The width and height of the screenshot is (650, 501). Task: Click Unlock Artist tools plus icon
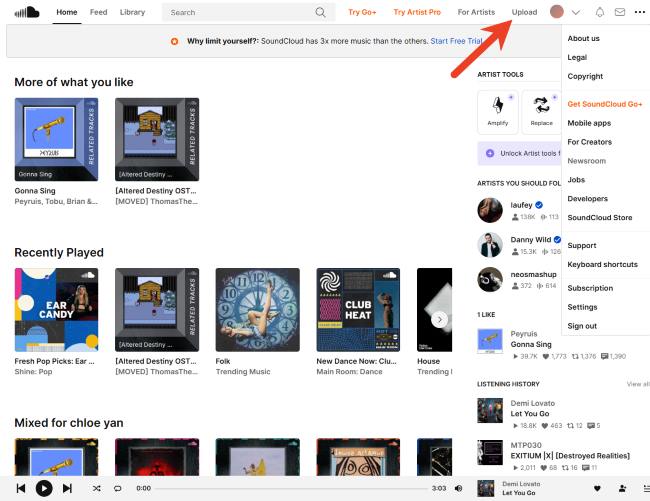tap(490, 153)
